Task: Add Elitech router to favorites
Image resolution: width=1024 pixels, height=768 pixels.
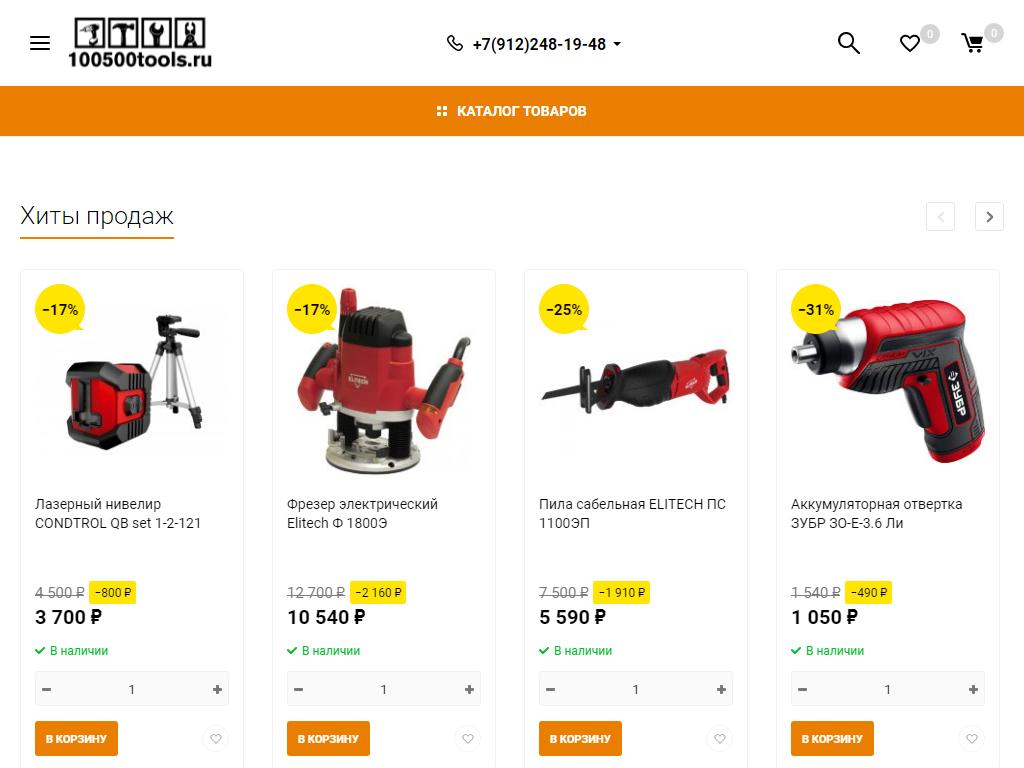Action: point(468,739)
